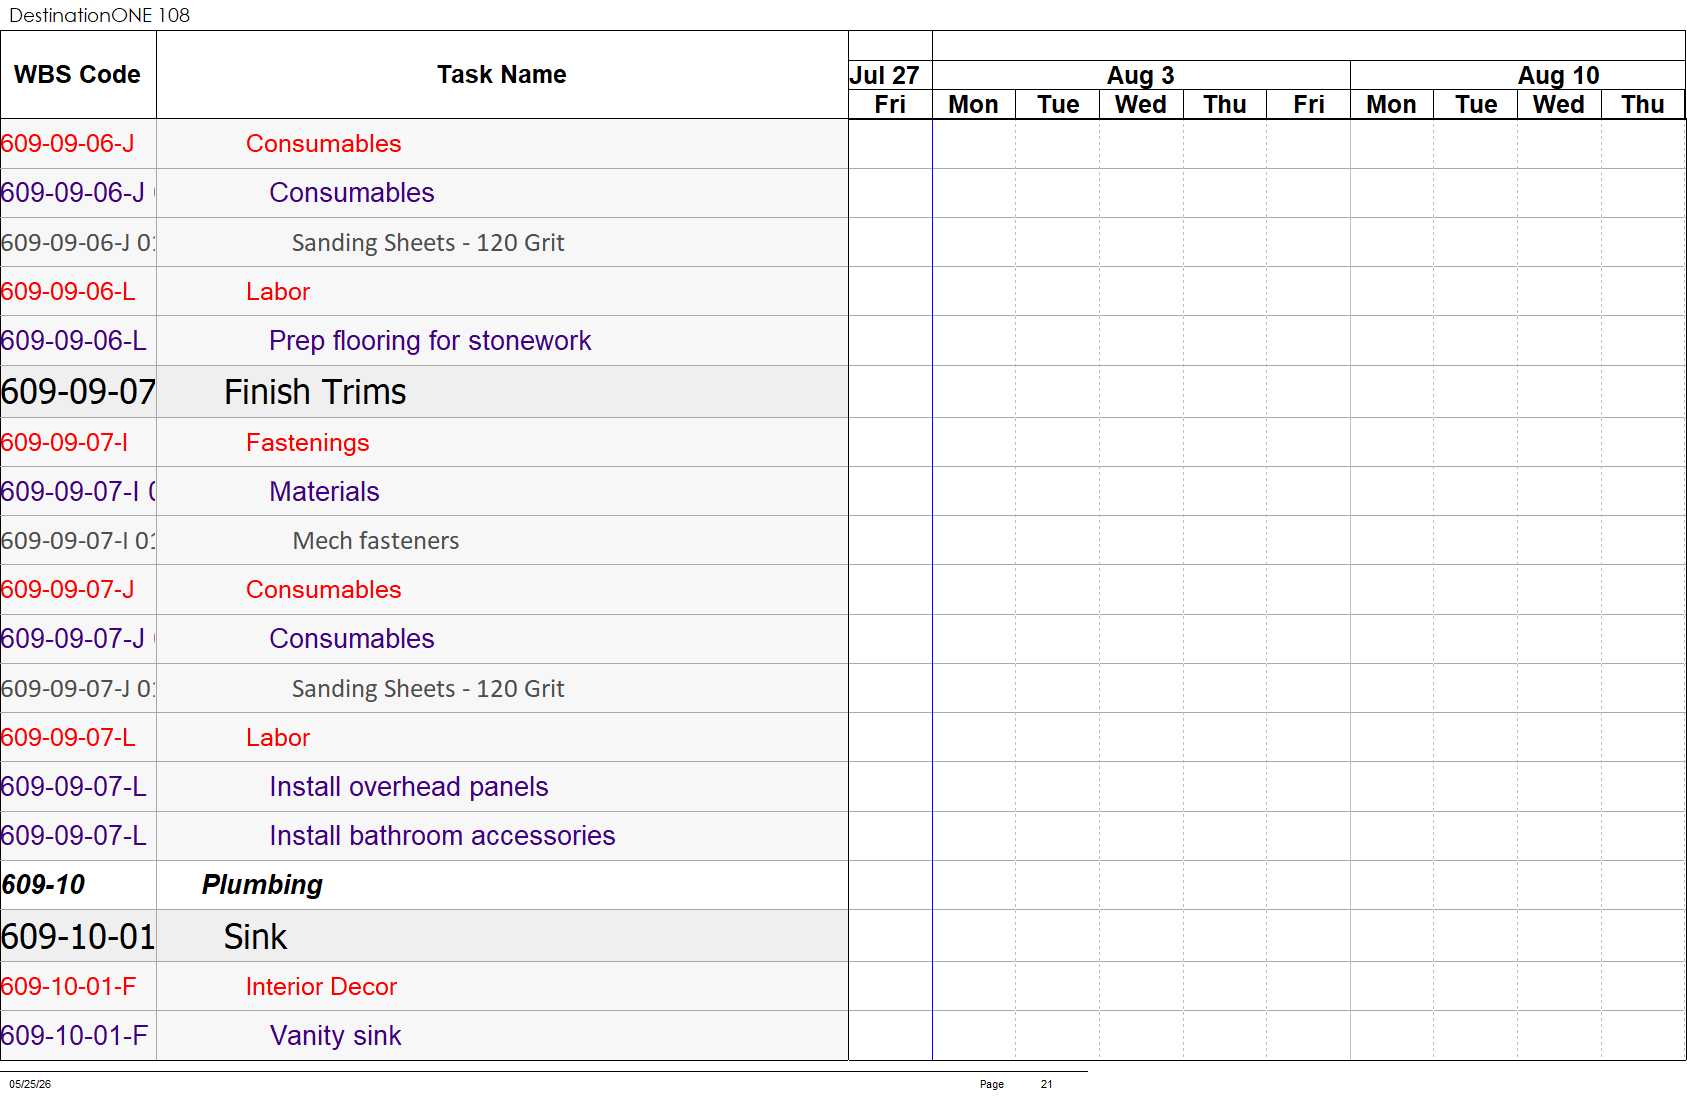The width and height of the screenshot is (1687, 1097).
Task: Select the Mech fasteners item
Action: 376,541
